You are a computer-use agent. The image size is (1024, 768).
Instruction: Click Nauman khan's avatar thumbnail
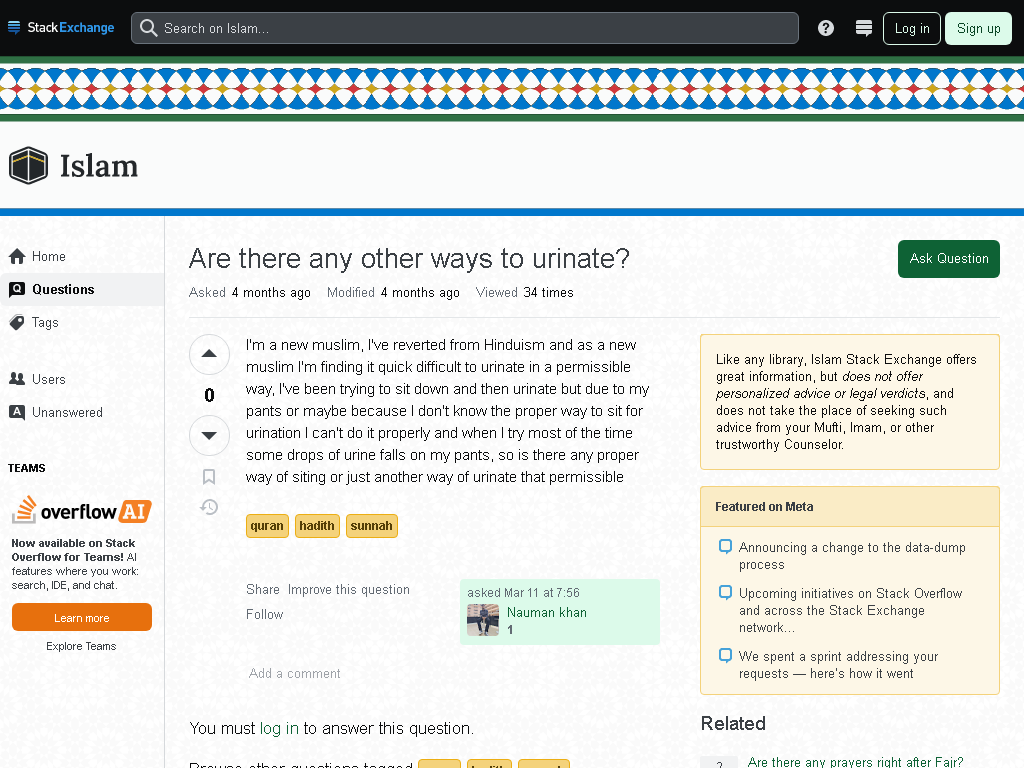pos(483,620)
